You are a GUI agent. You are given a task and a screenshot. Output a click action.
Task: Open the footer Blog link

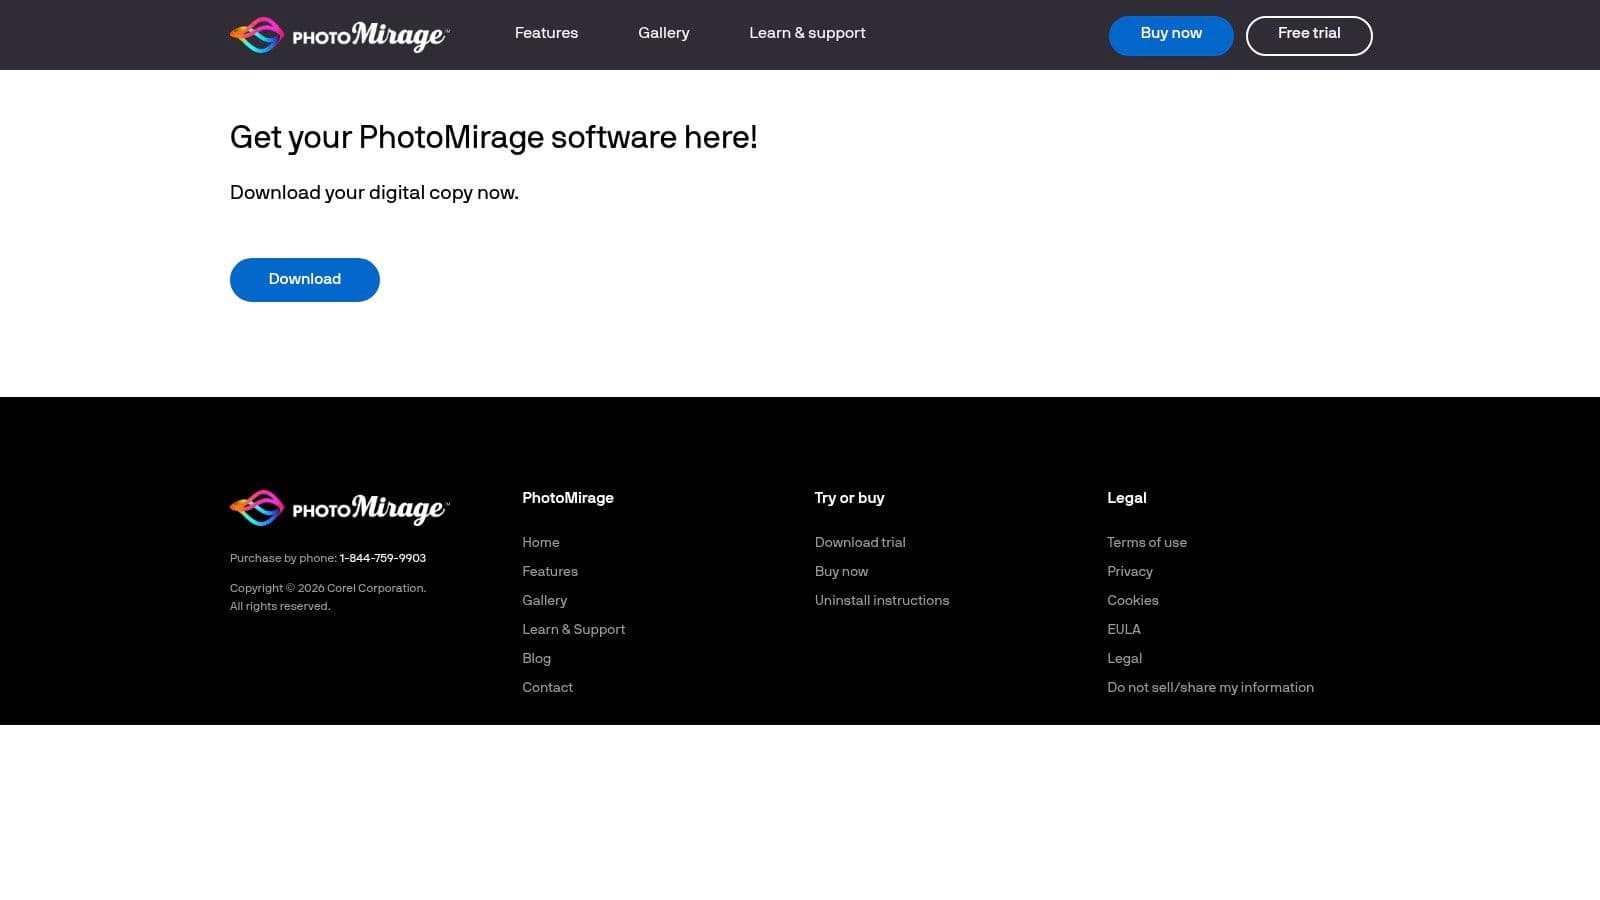(x=537, y=658)
